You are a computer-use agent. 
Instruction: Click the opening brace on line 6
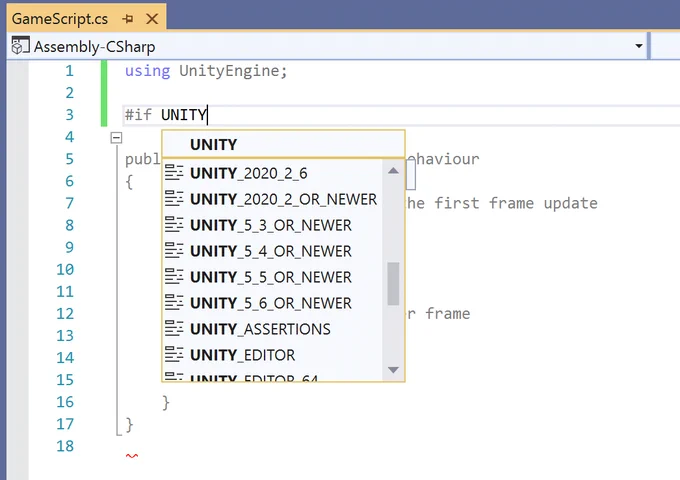[x=129, y=181]
